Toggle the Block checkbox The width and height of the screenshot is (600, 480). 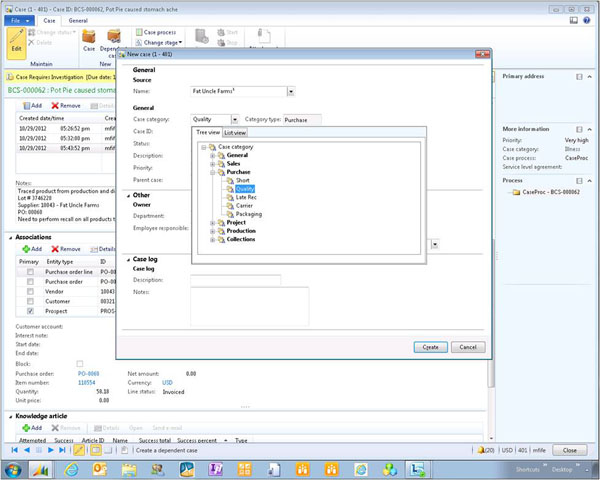(80, 364)
